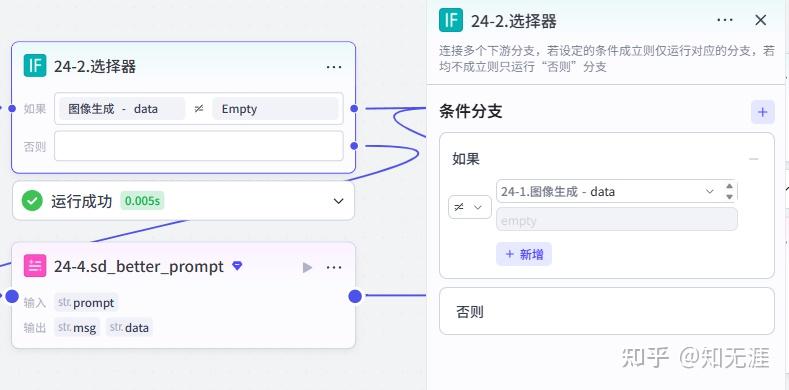Click the 否则 branch output port
The width and height of the screenshot is (789, 390).
(354, 146)
